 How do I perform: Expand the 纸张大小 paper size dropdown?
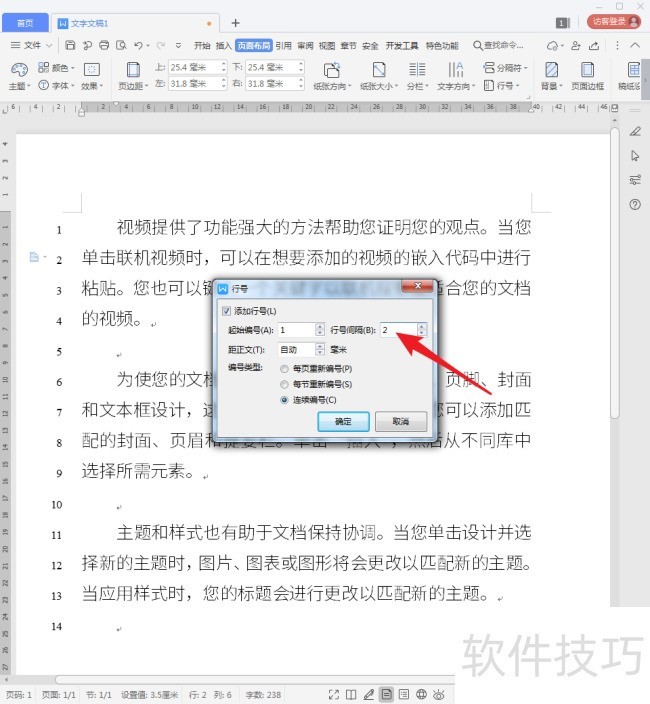pyautogui.click(x=379, y=86)
